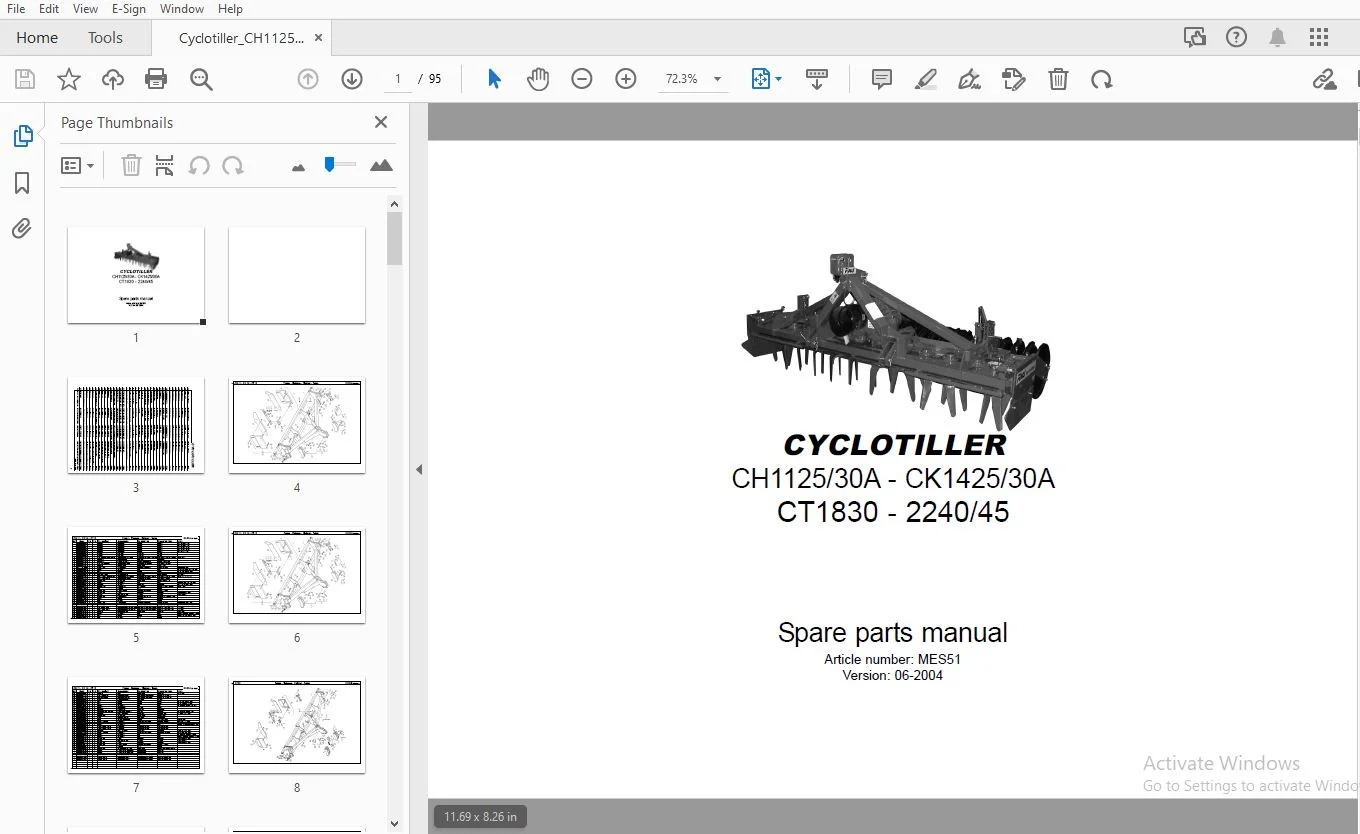Bookmark the file with the star icon

69,79
